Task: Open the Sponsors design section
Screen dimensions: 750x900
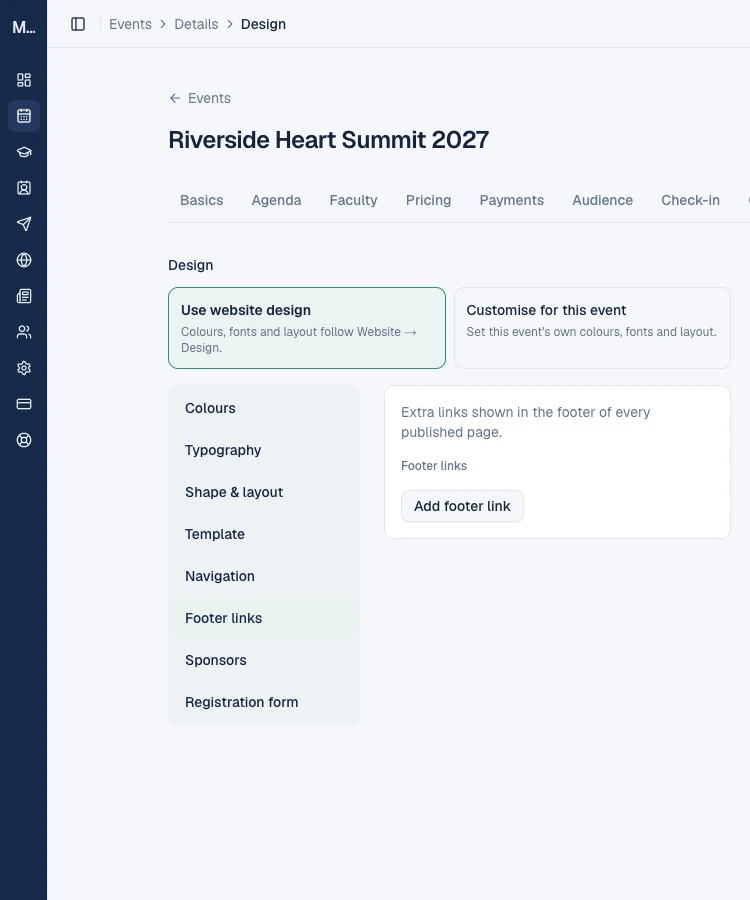Action: (264, 660)
